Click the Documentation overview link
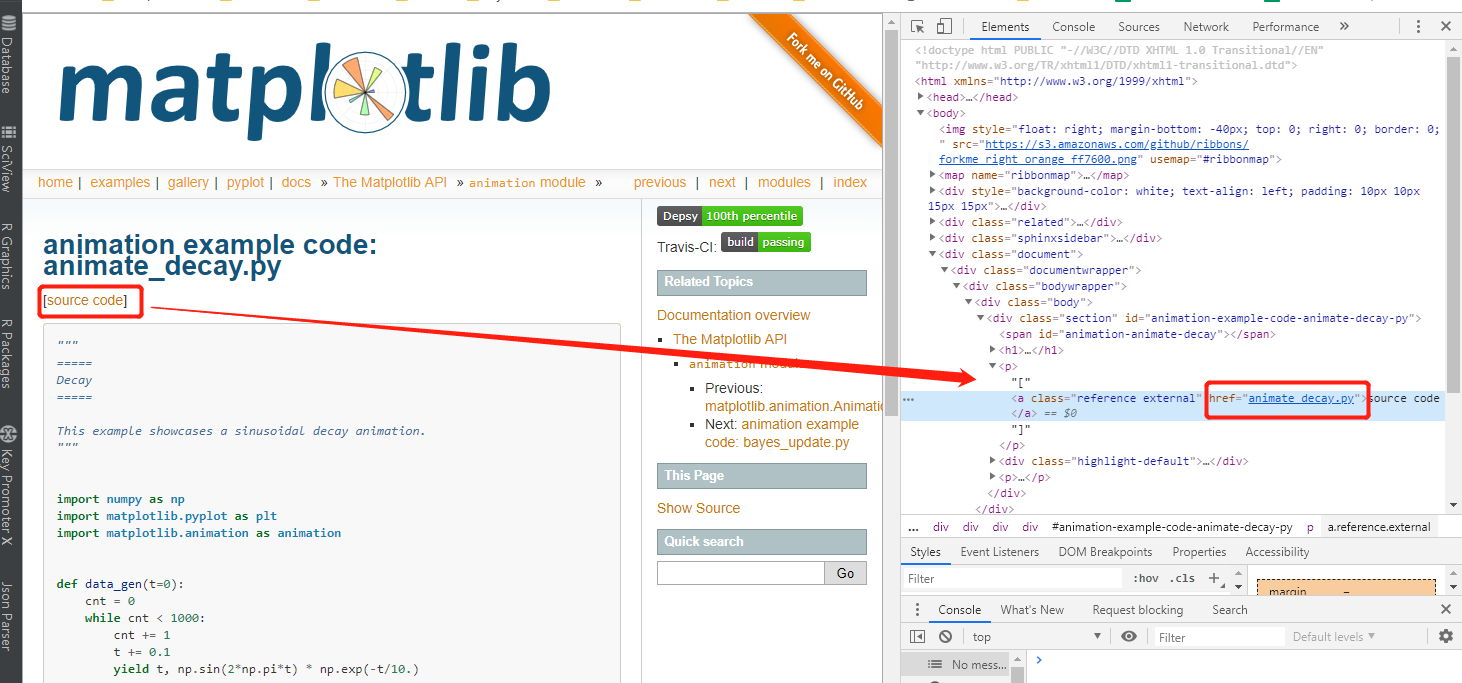The height and width of the screenshot is (683, 1462). click(x=733, y=315)
